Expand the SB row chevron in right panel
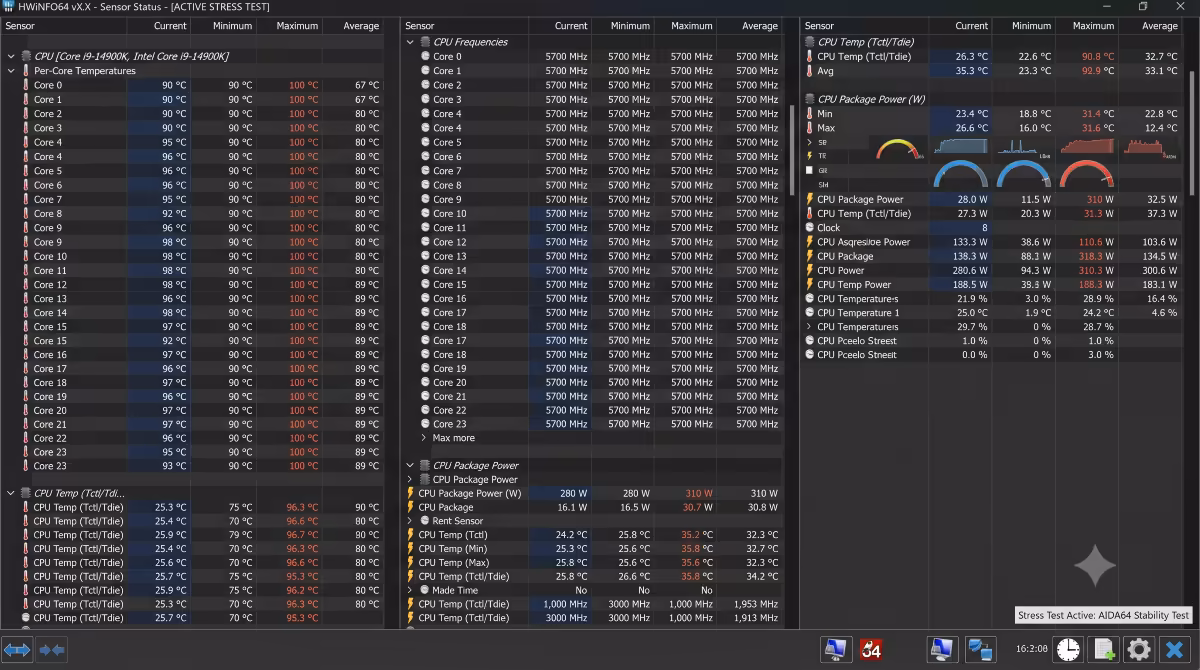The height and width of the screenshot is (670, 1200). [810, 142]
